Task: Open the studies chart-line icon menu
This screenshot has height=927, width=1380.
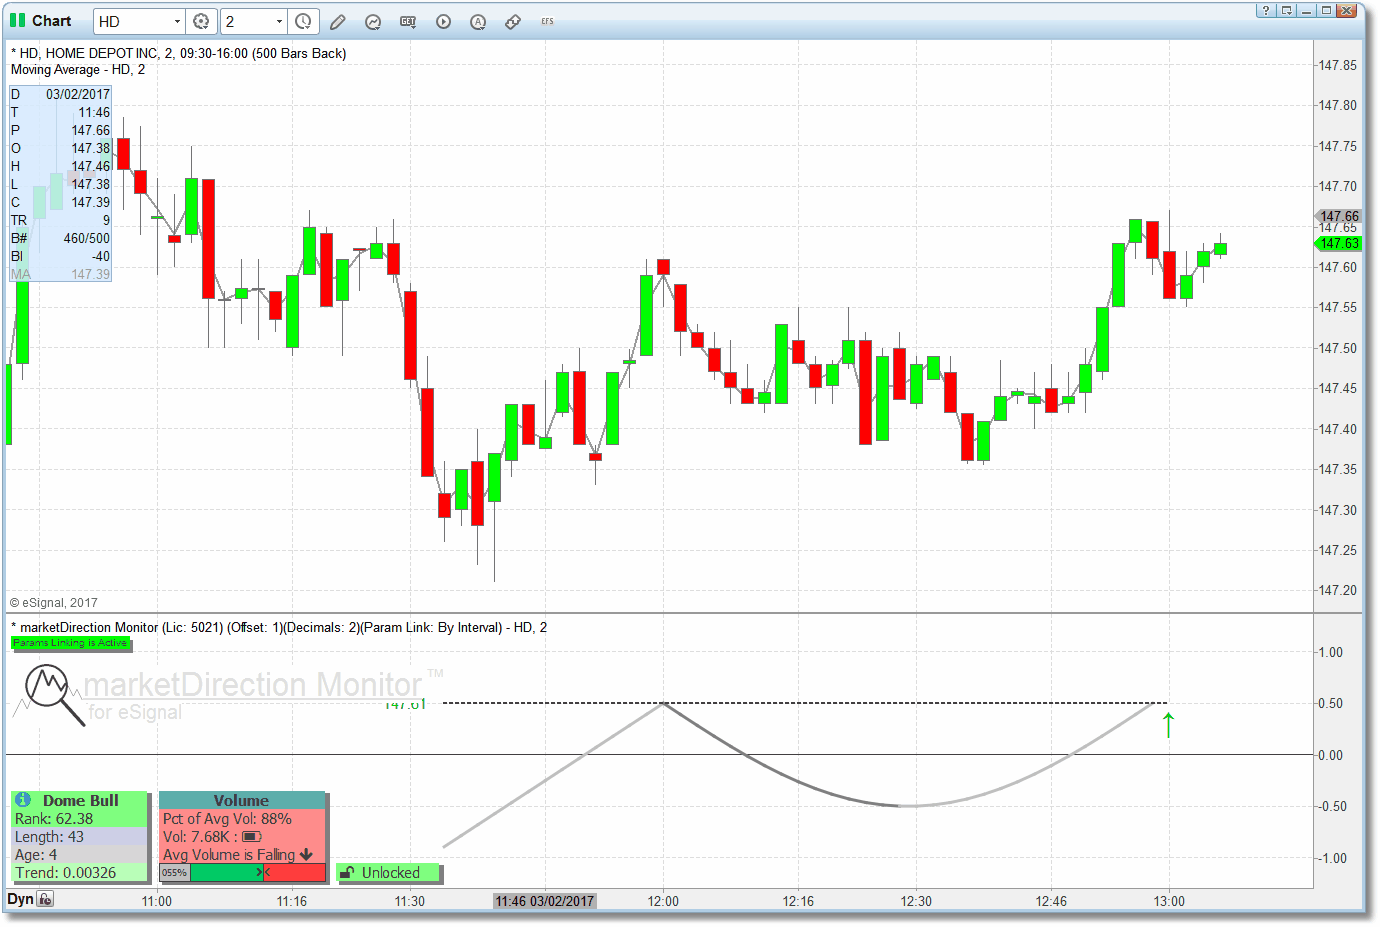Action: click(373, 21)
